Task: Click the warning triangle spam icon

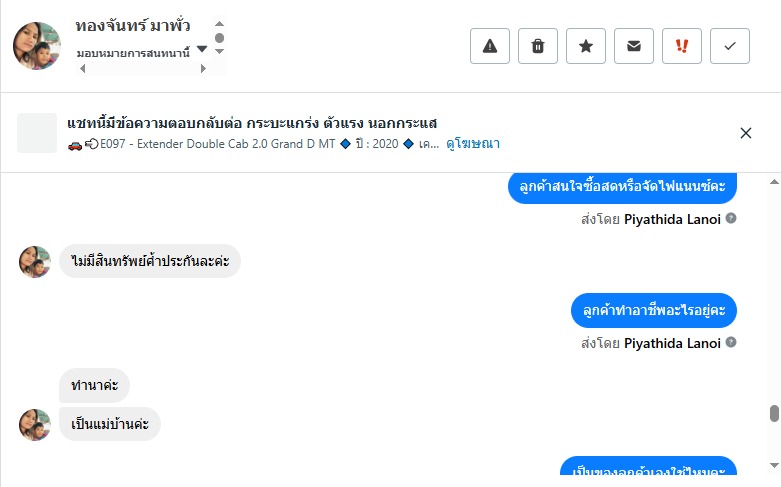Action: coord(490,46)
